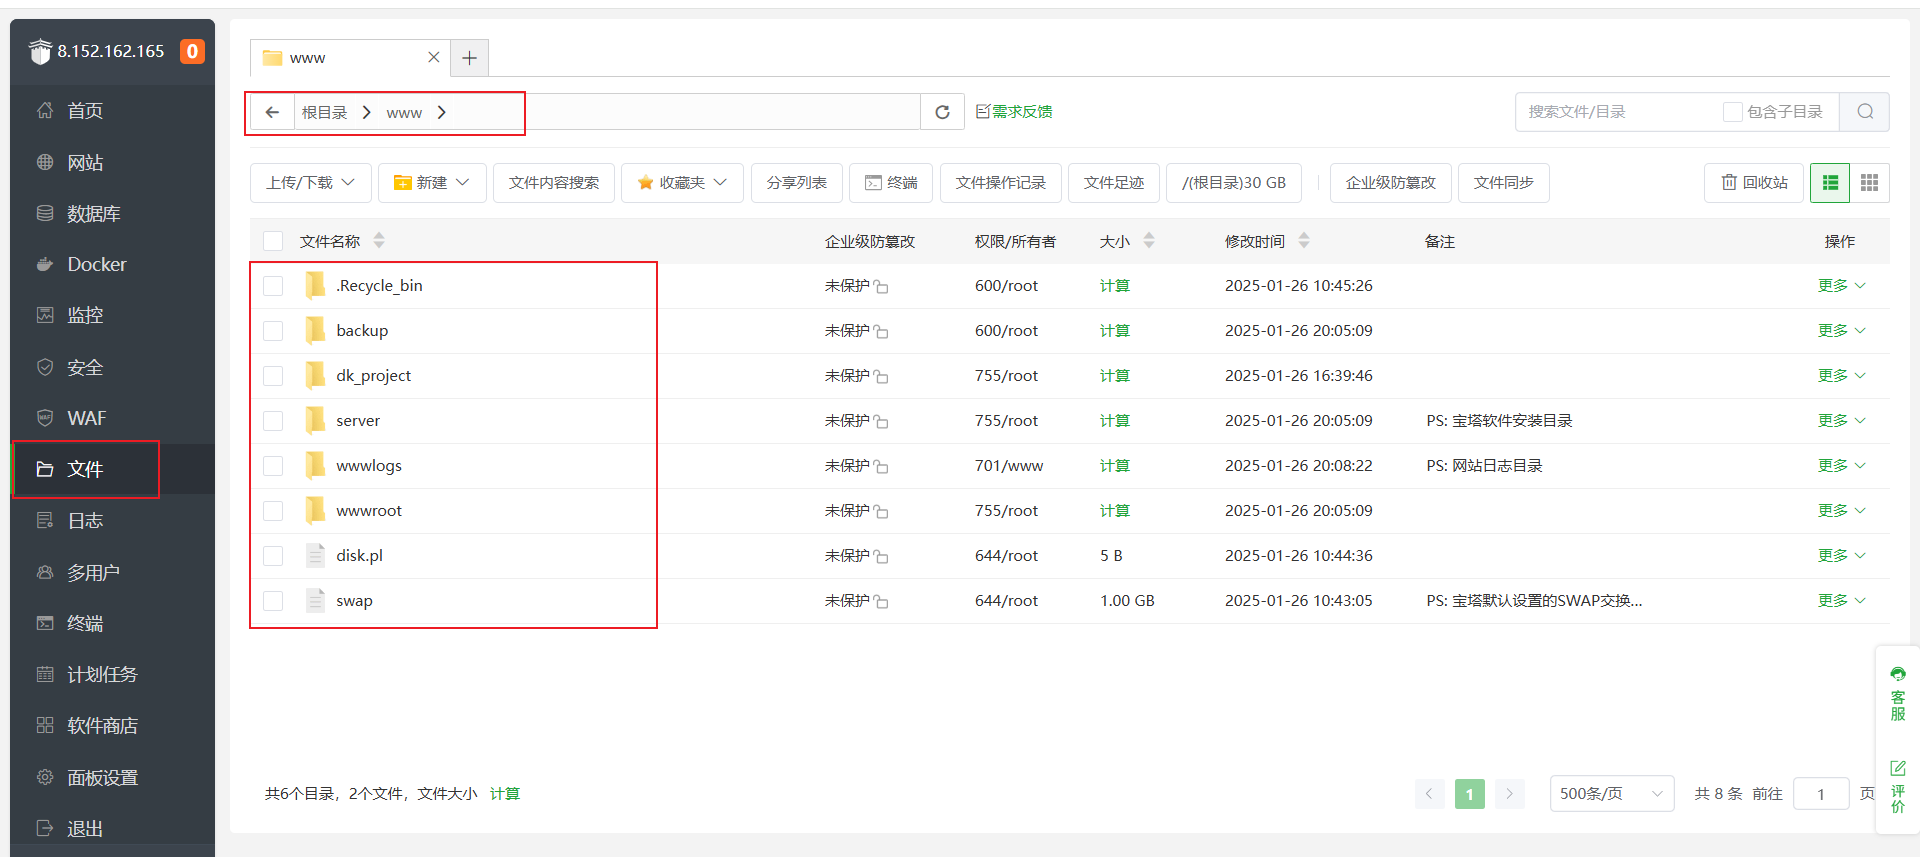Open the 500条/页 page size dropdown
Viewport: 1920px width, 857px height.
click(x=1611, y=794)
